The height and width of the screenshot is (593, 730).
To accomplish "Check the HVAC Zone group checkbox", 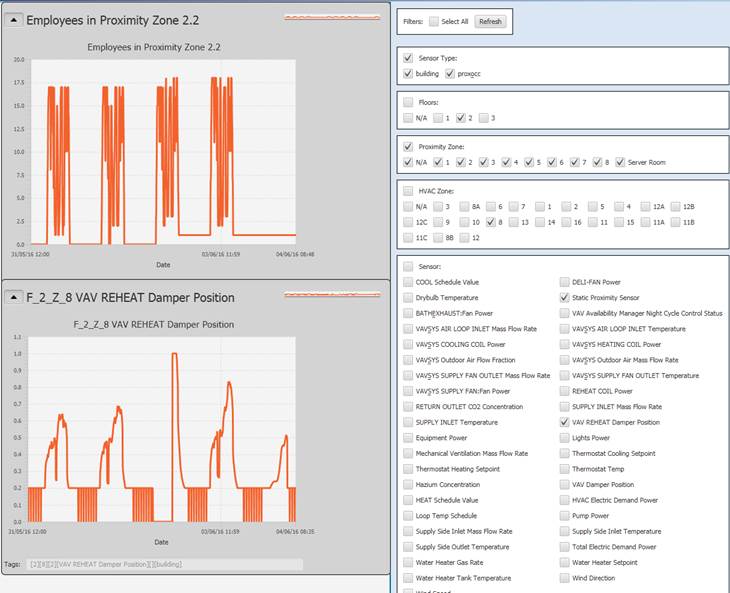I will (408, 191).
